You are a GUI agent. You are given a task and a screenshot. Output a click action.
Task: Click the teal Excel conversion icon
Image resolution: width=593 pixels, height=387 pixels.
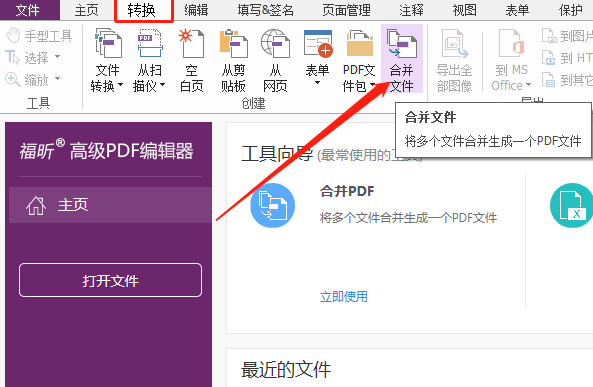pyautogui.click(x=571, y=205)
